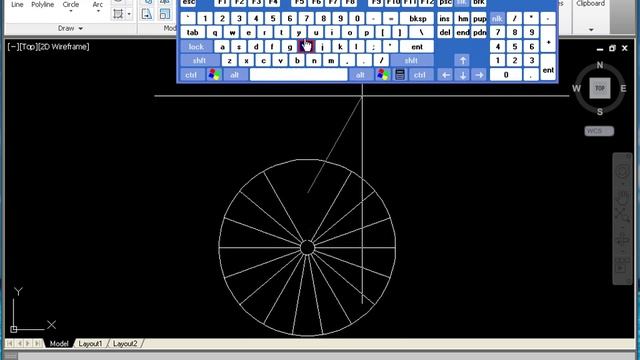
Task: Click the bksp key on keyboard
Action: click(x=417, y=18)
